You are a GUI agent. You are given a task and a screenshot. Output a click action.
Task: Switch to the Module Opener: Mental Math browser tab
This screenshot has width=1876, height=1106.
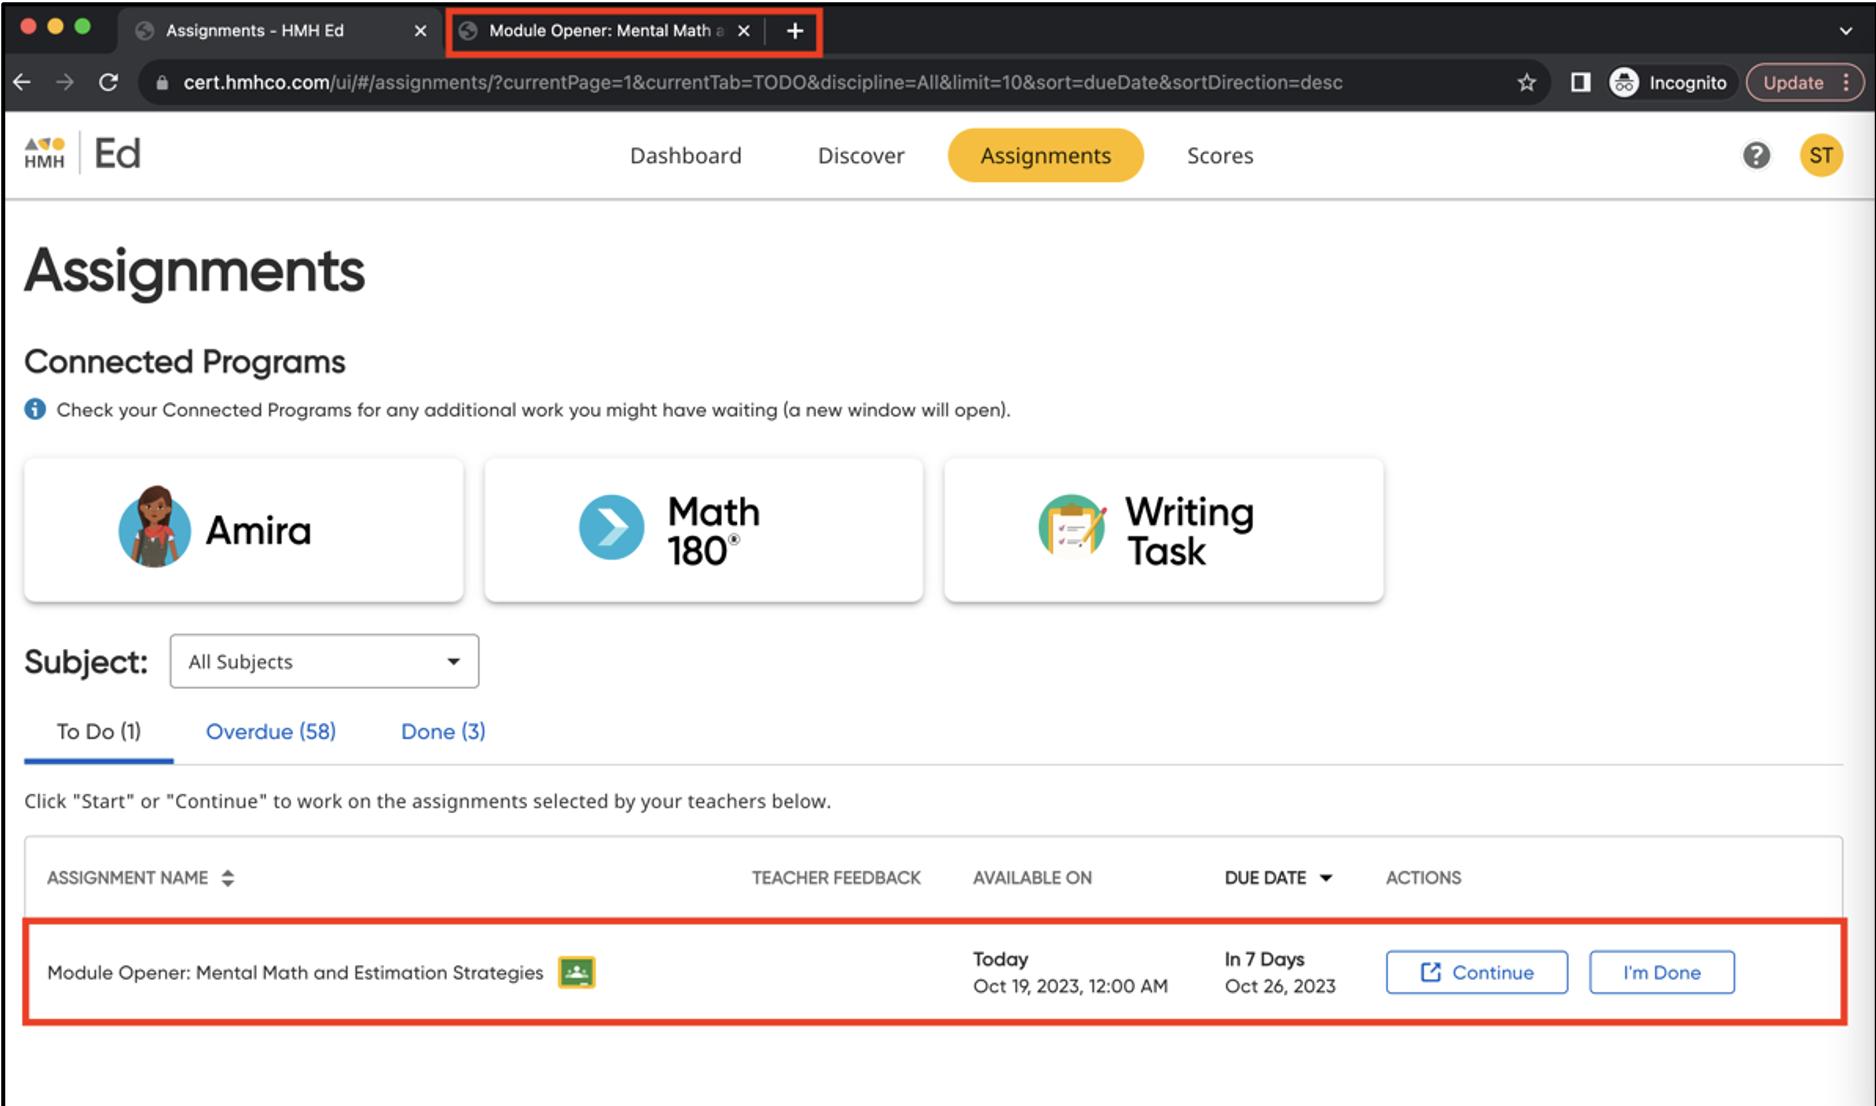pos(605,31)
